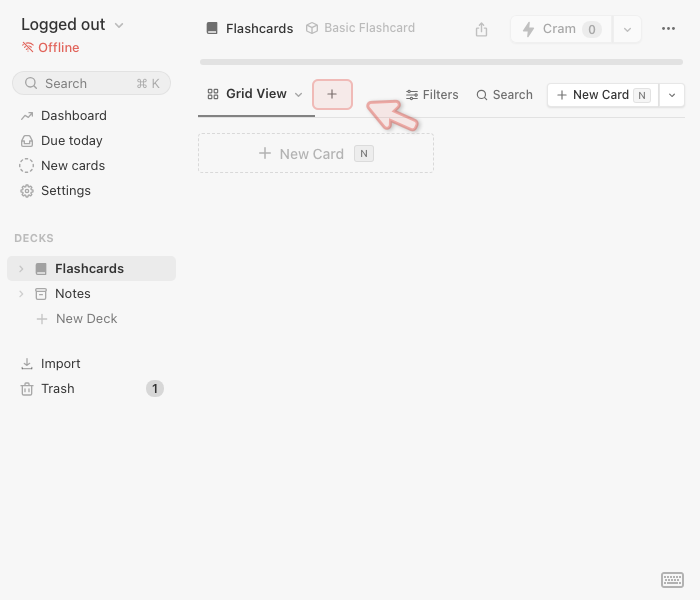
Task: Click the dashed New Card placeholder
Action: click(x=315, y=154)
